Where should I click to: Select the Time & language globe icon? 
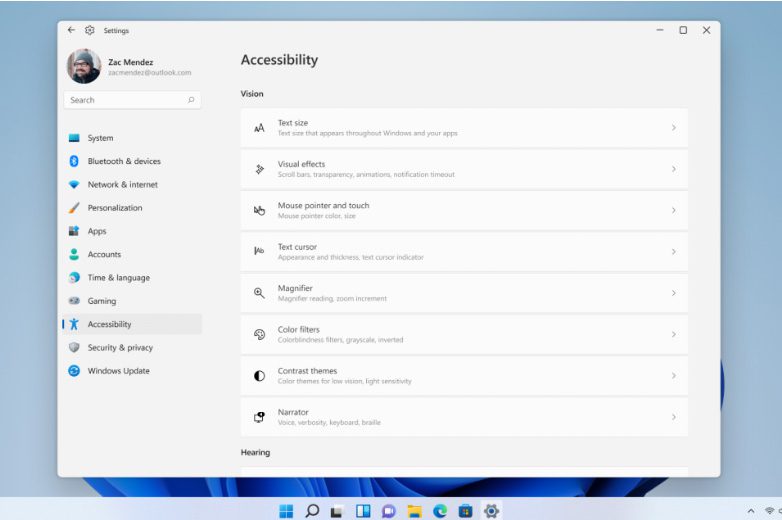point(74,278)
